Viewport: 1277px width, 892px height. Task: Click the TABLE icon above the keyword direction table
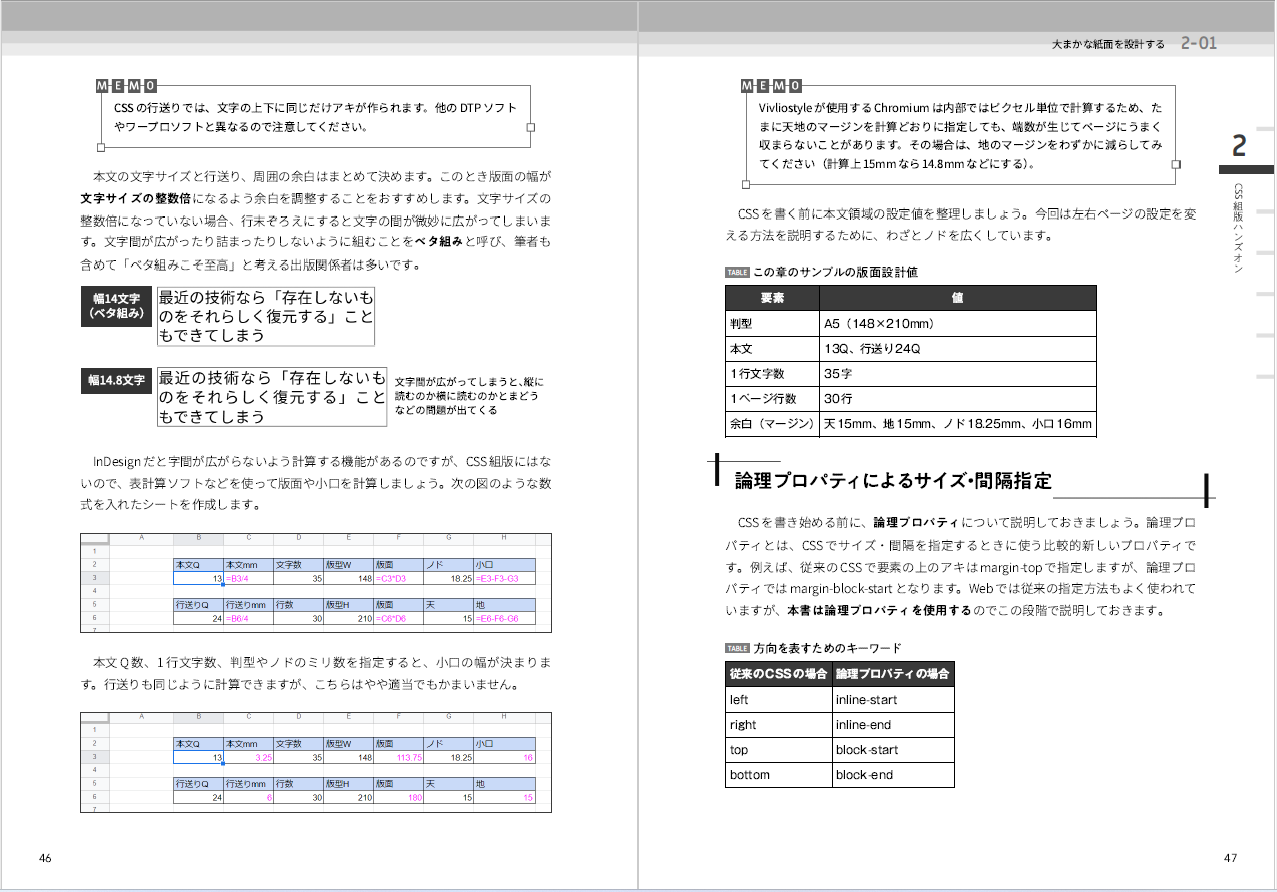735,648
